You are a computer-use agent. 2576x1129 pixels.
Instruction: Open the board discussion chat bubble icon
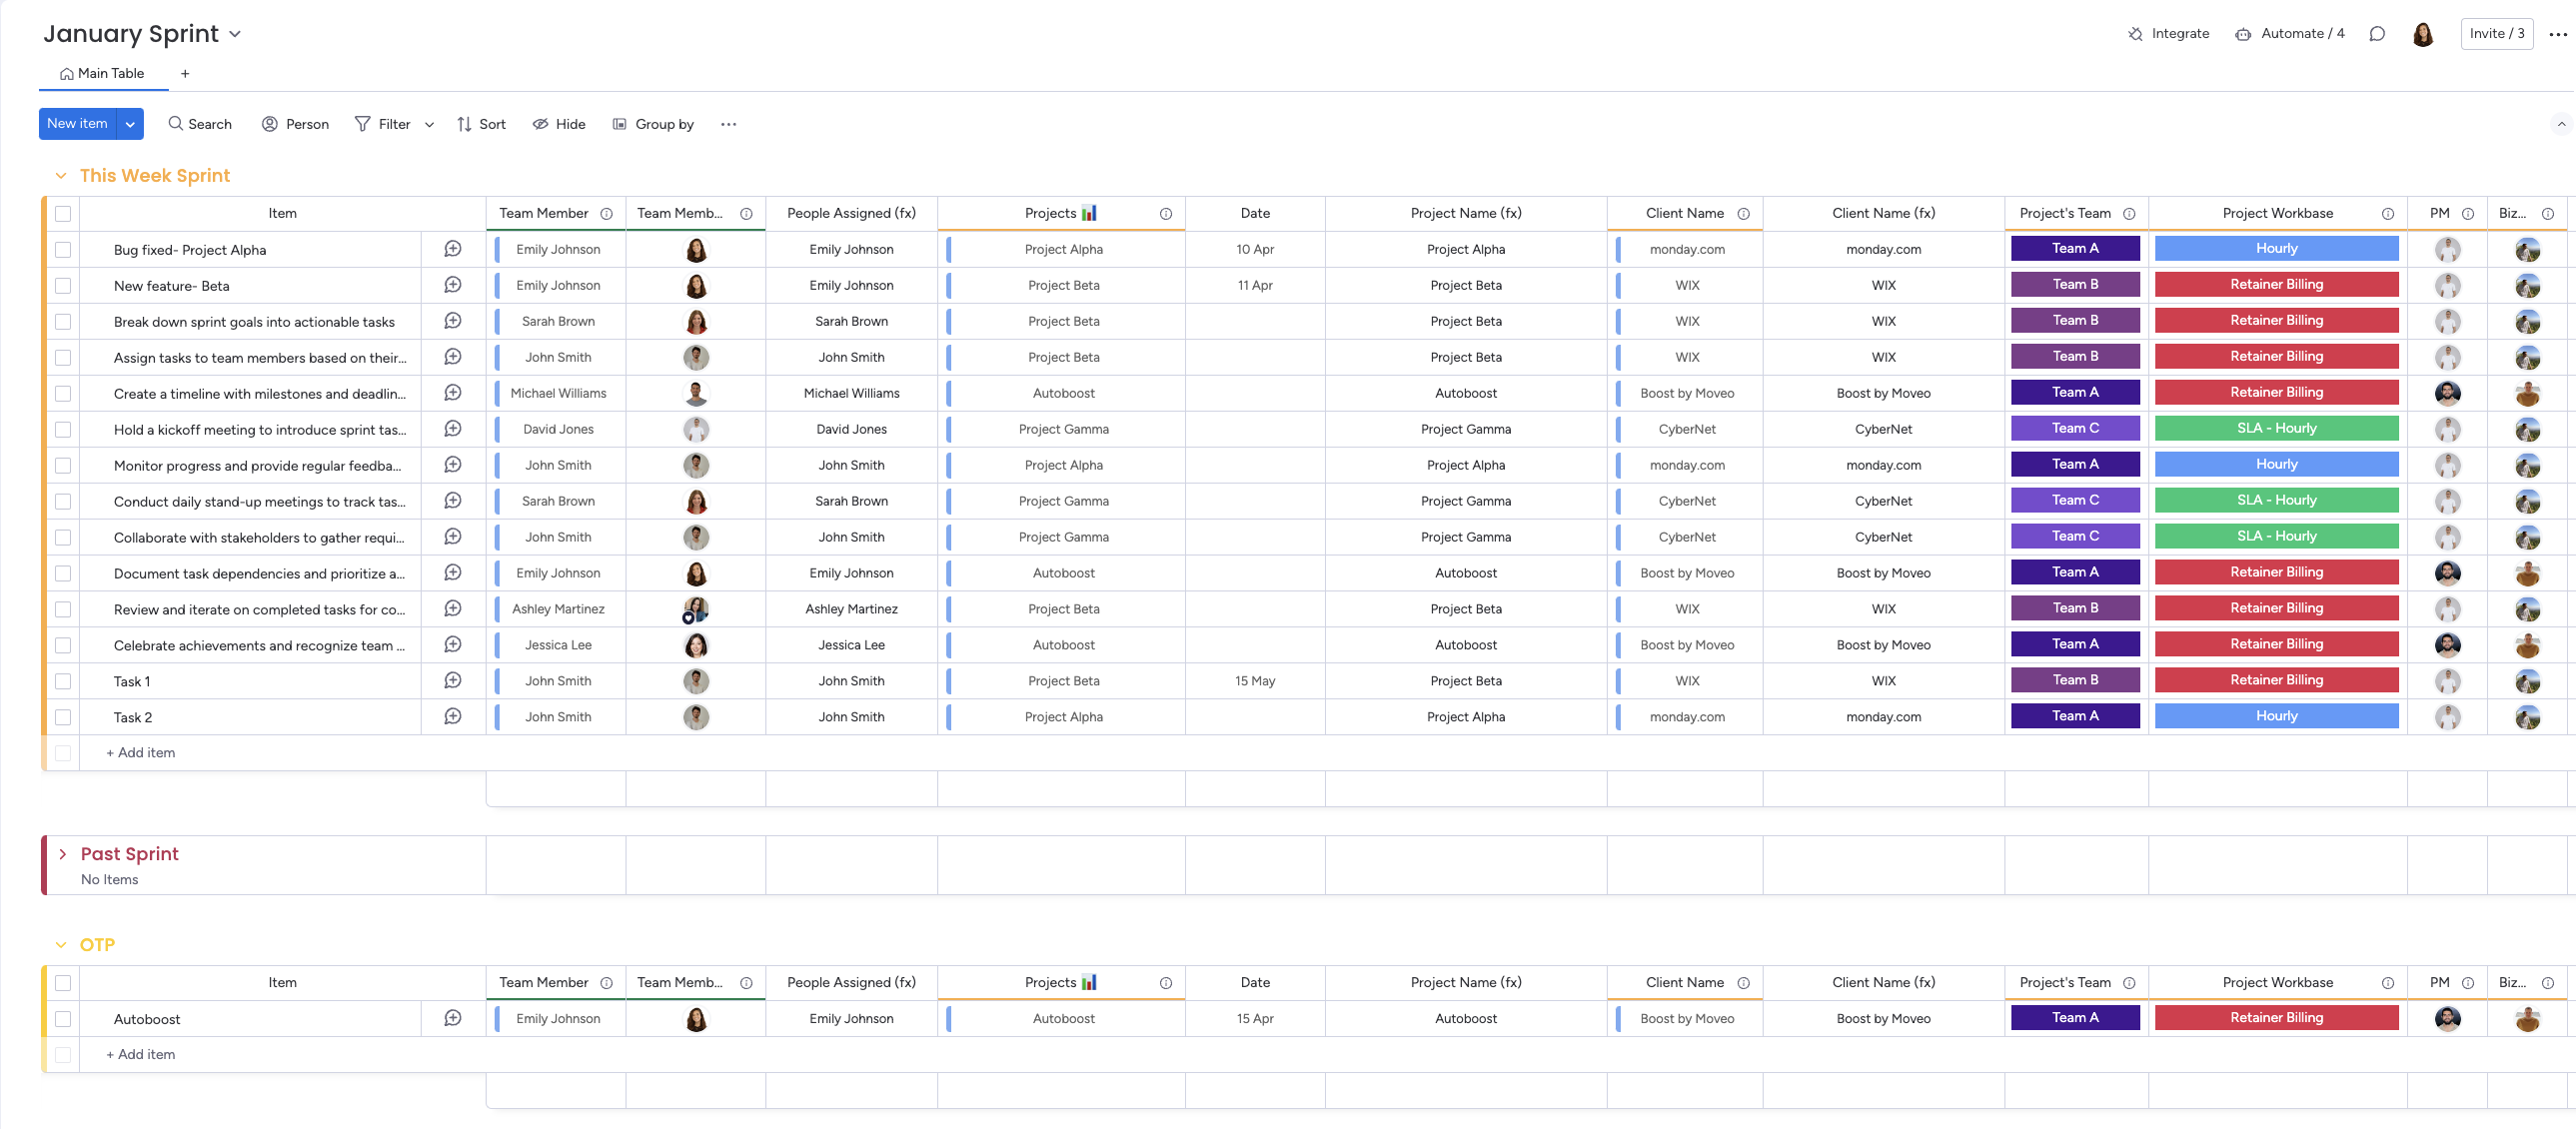[2377, 34]
